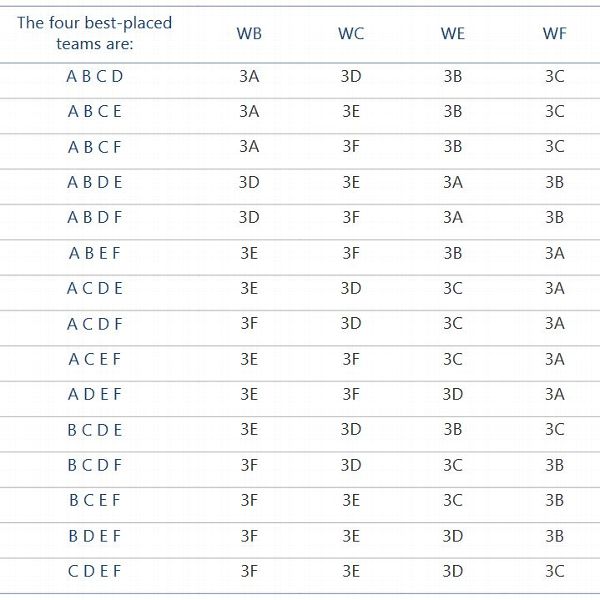600x600 pixels.
Task: Select 3E under WC in the B C E F row
Action: [351, 501]
